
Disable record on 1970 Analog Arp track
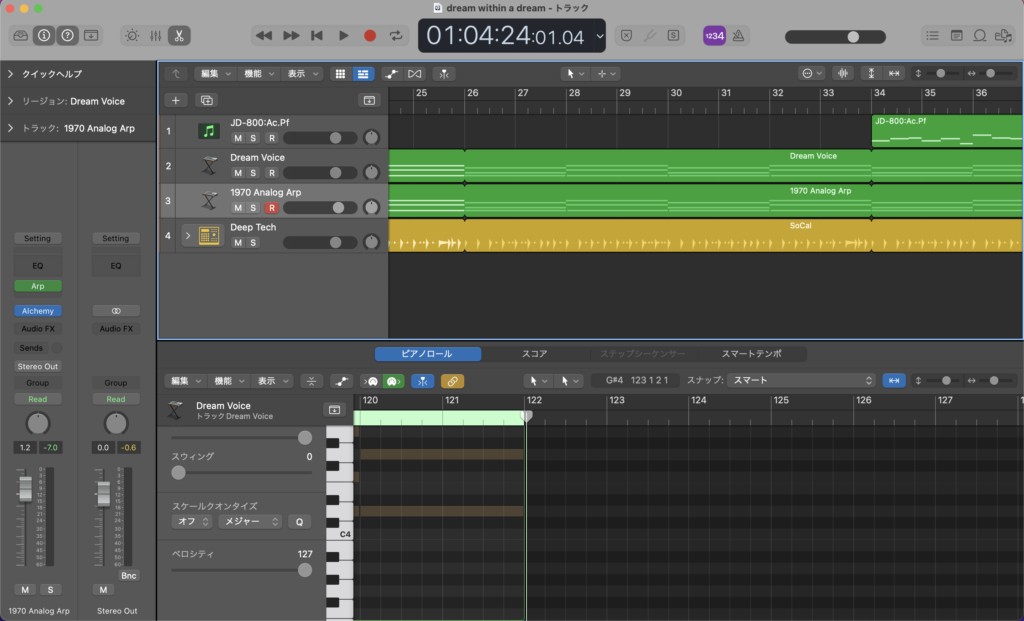coord(271,208)
